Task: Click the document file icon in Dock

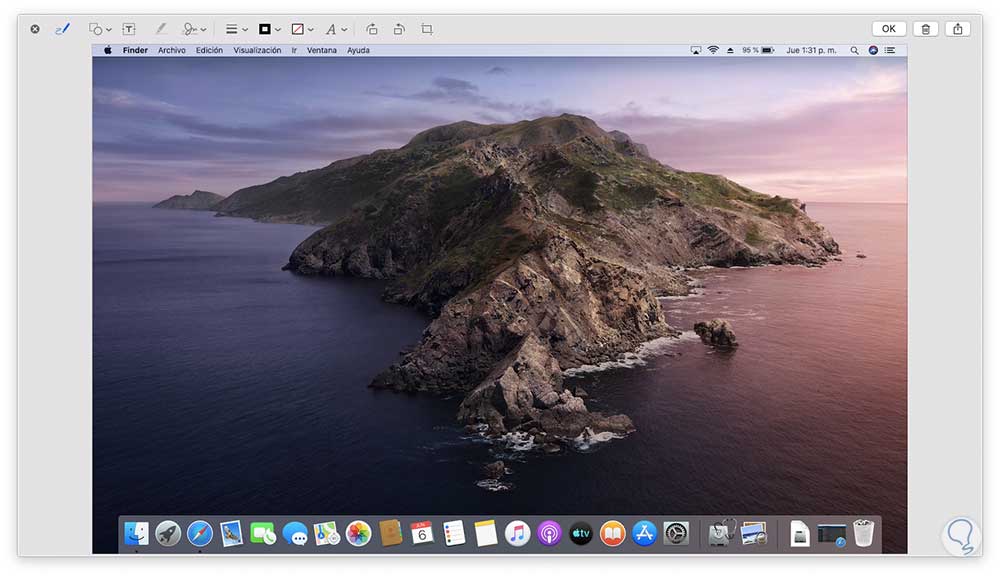Action: tap(800, 534)
